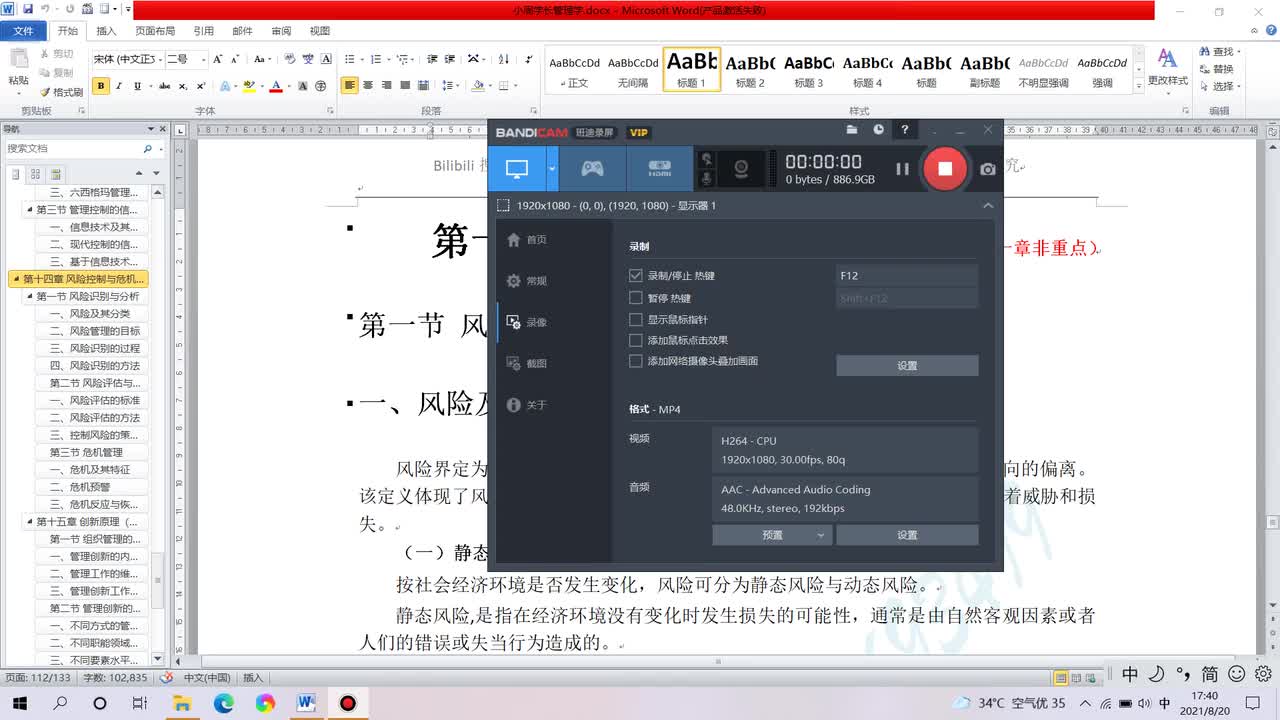Open Bandicam 常规 general settings

(526, 281)
